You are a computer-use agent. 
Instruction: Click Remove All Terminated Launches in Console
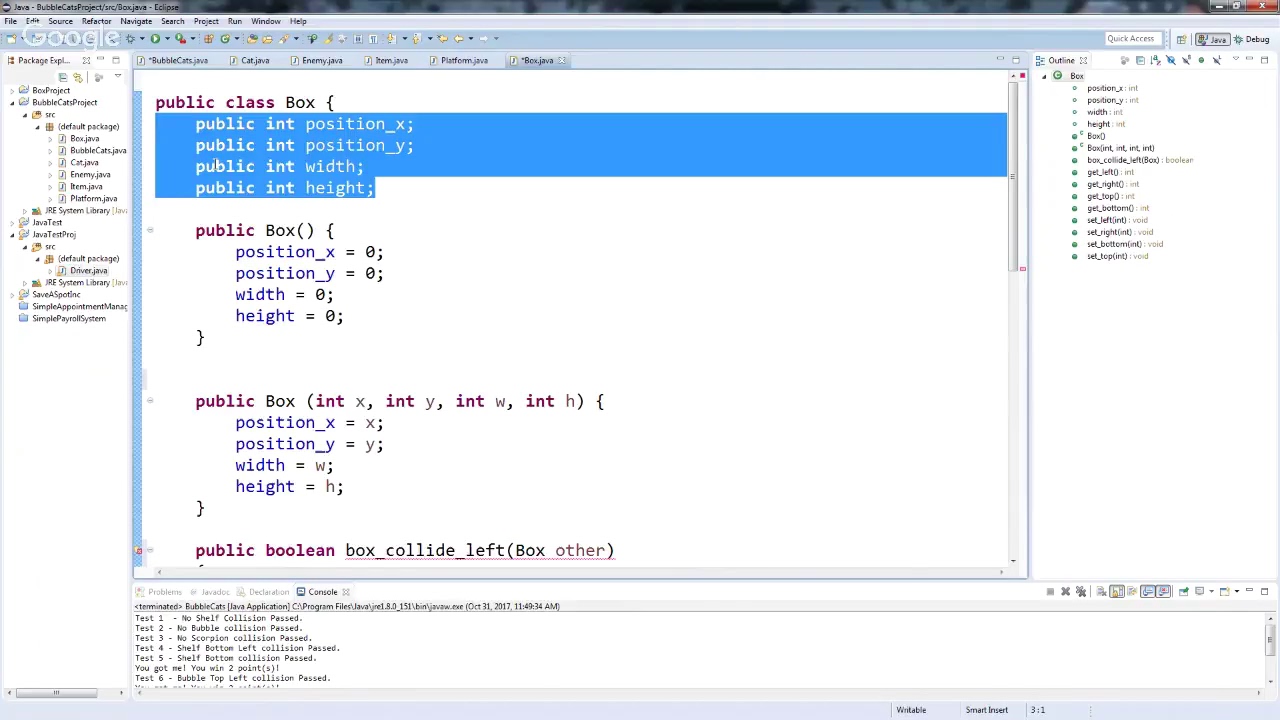(x=1081, y=591)
